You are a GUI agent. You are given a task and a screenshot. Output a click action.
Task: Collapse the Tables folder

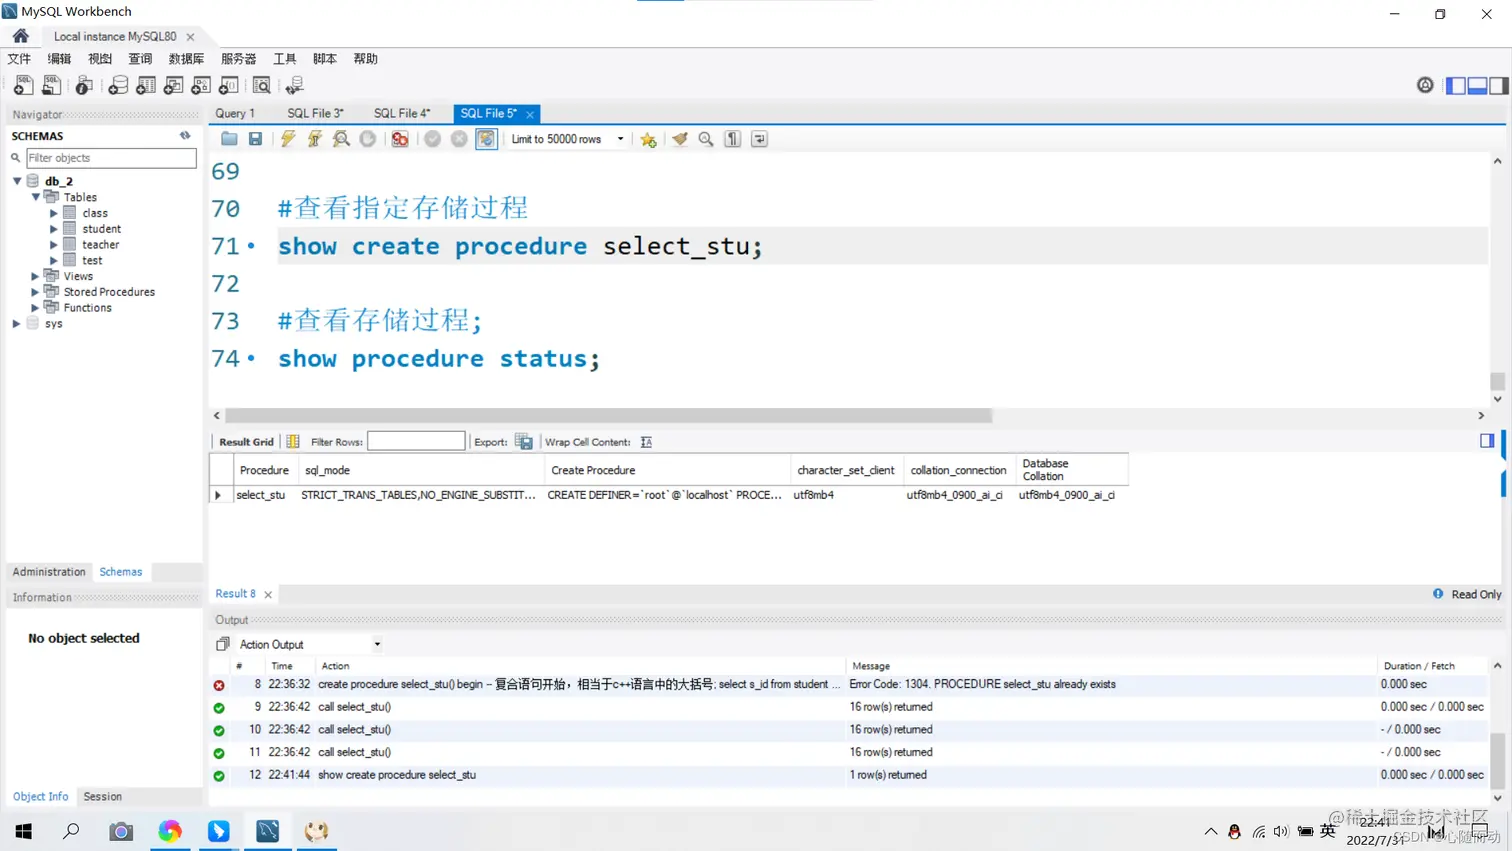[36, 197]
